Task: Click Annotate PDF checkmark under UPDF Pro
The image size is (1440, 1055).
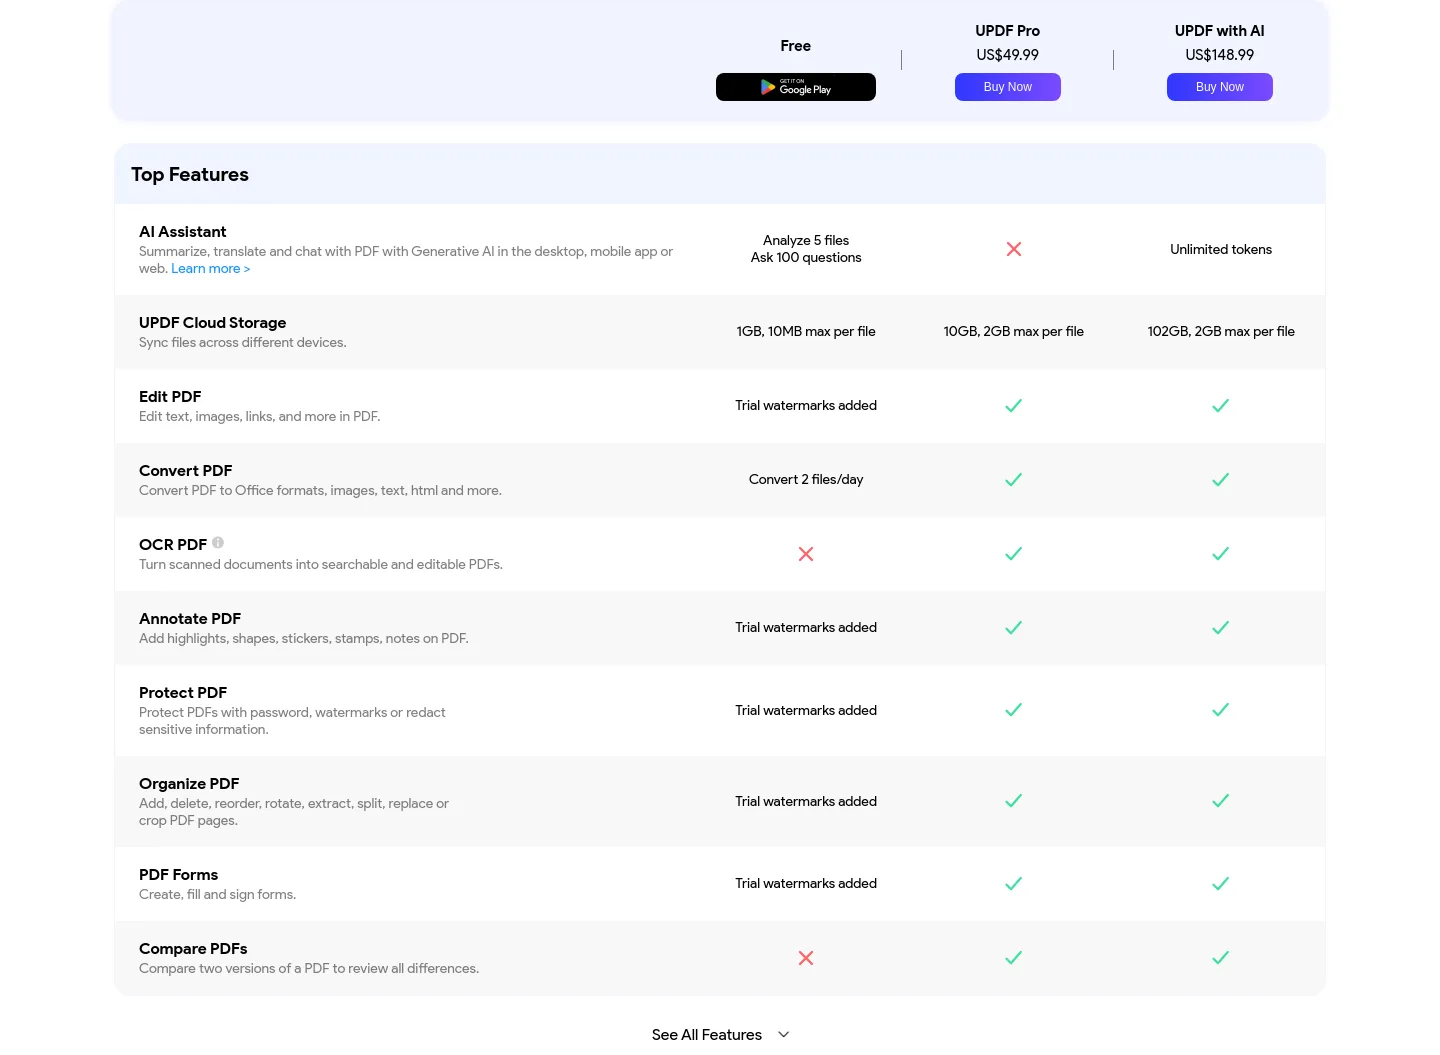Action: pyautogui.click(x=1014, y=627)
